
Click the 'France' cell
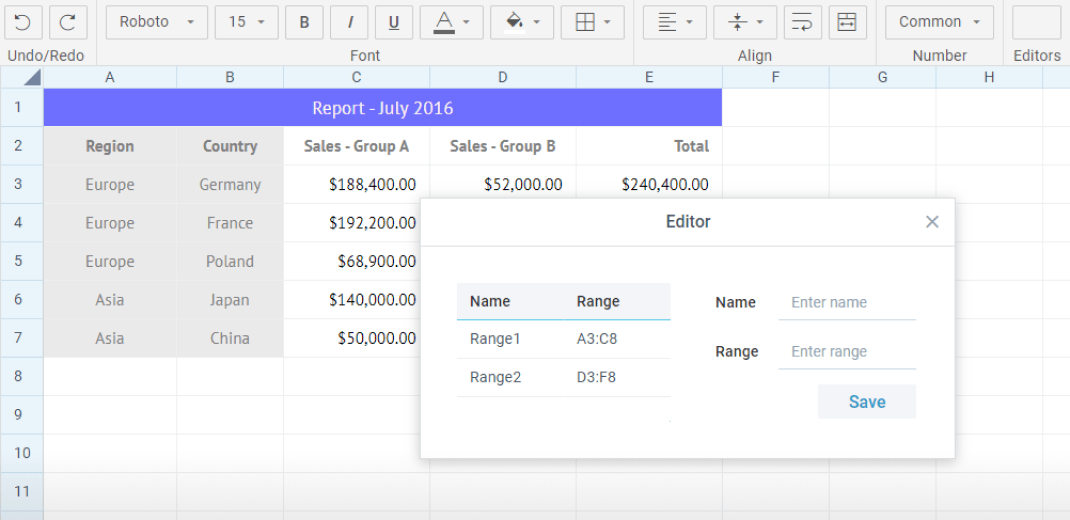[x=230, y=223]
